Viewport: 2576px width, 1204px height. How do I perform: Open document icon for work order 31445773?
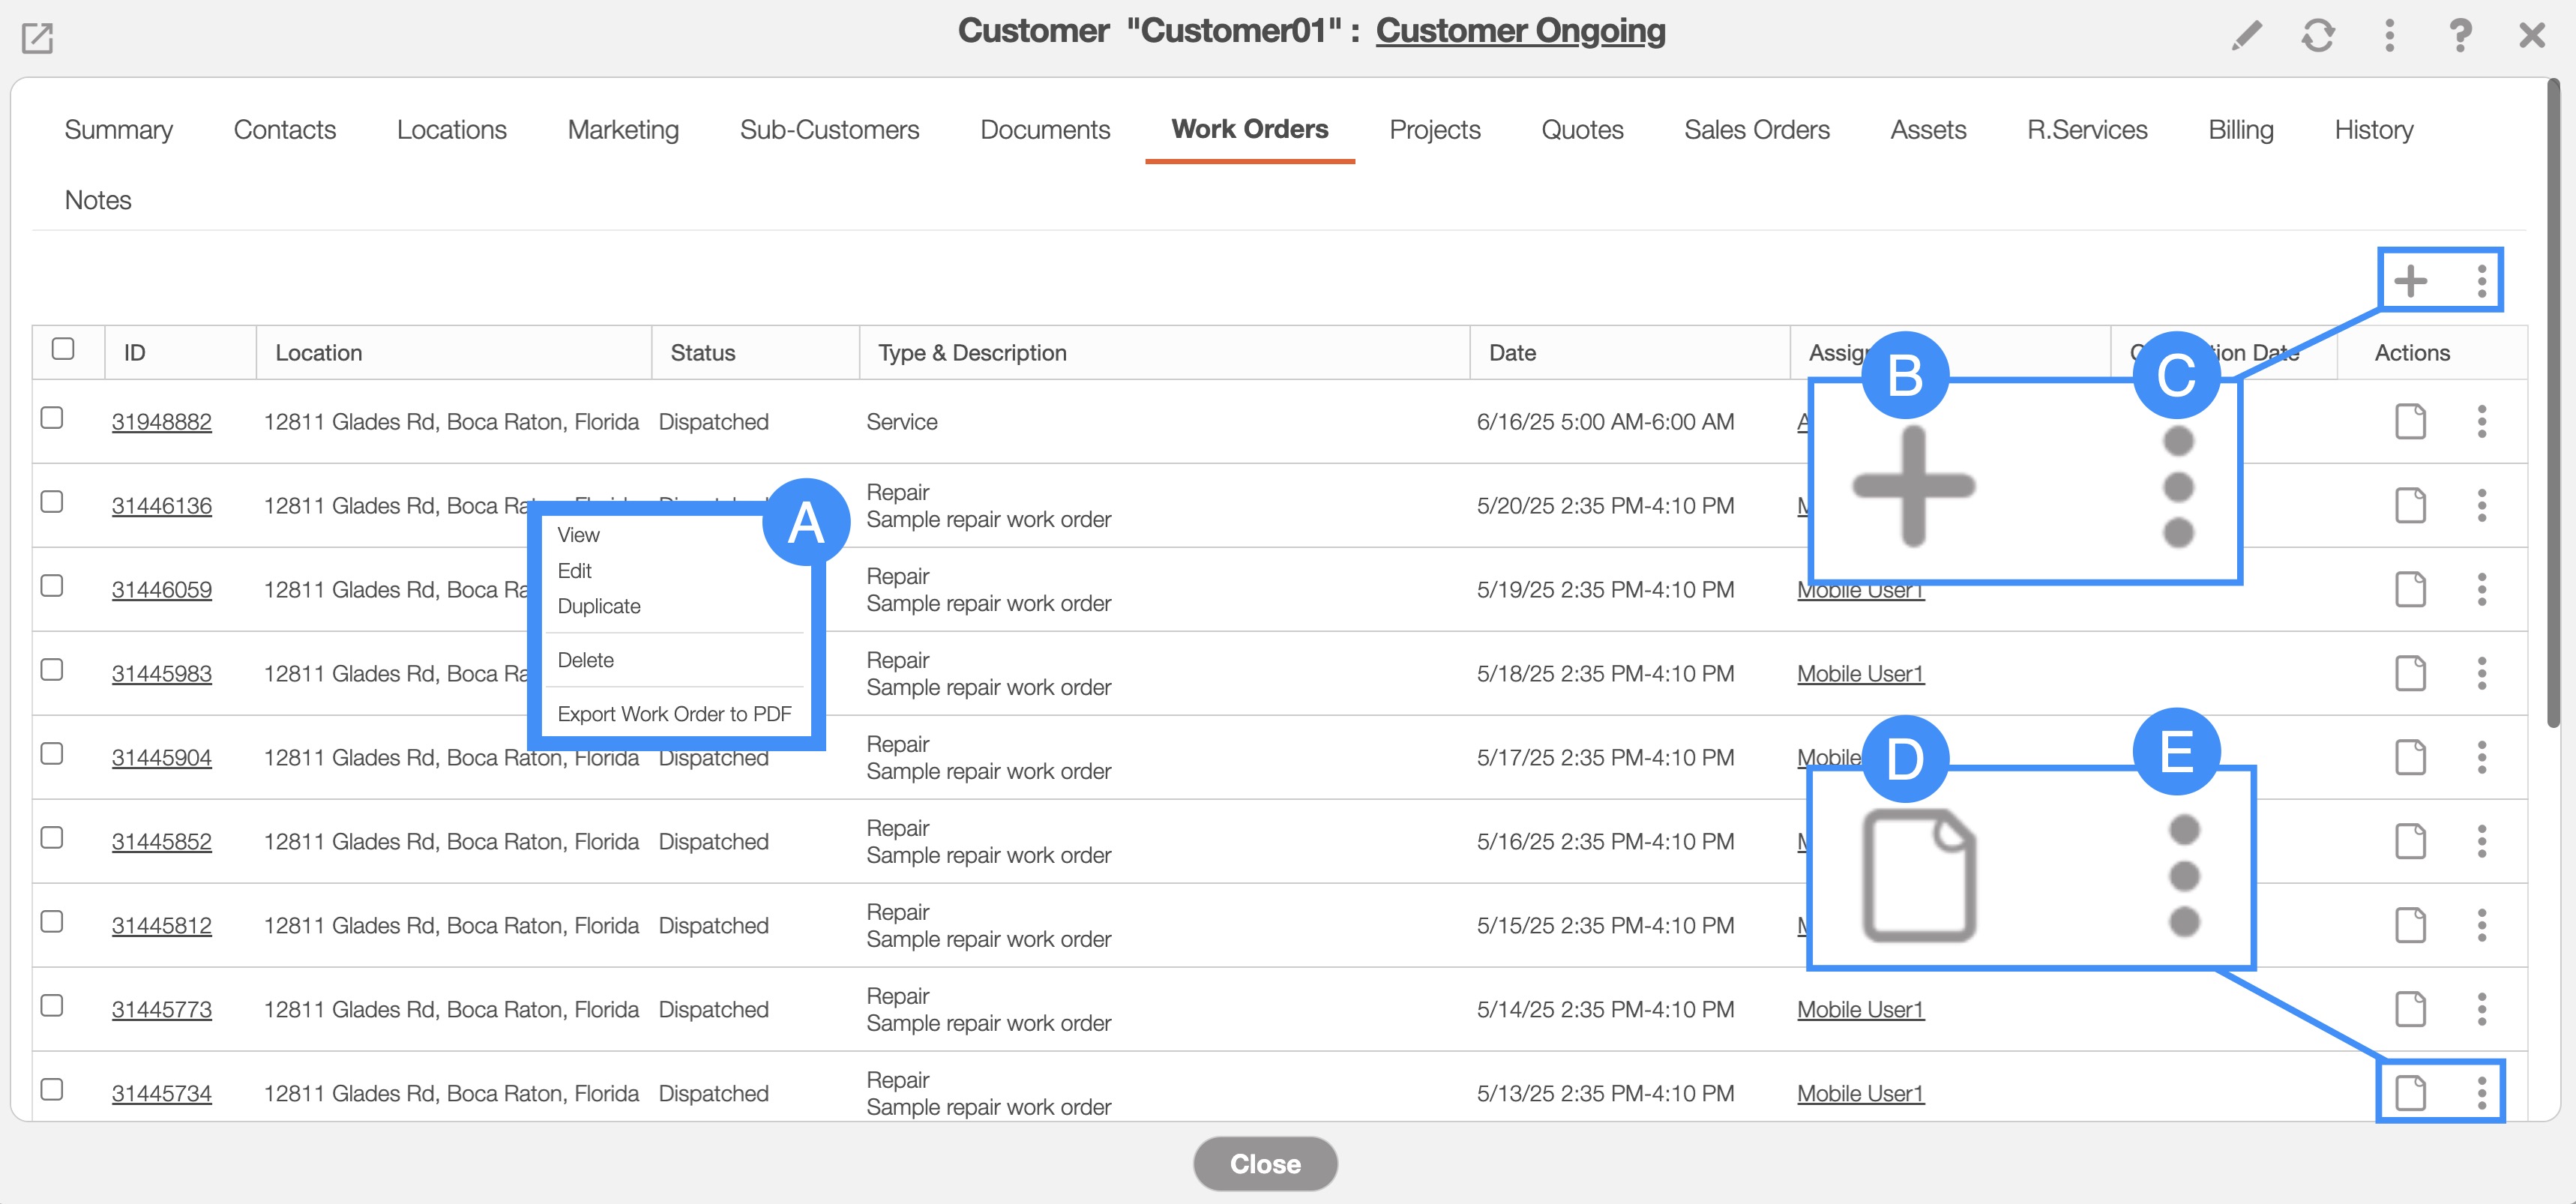coord(2410,1009)
